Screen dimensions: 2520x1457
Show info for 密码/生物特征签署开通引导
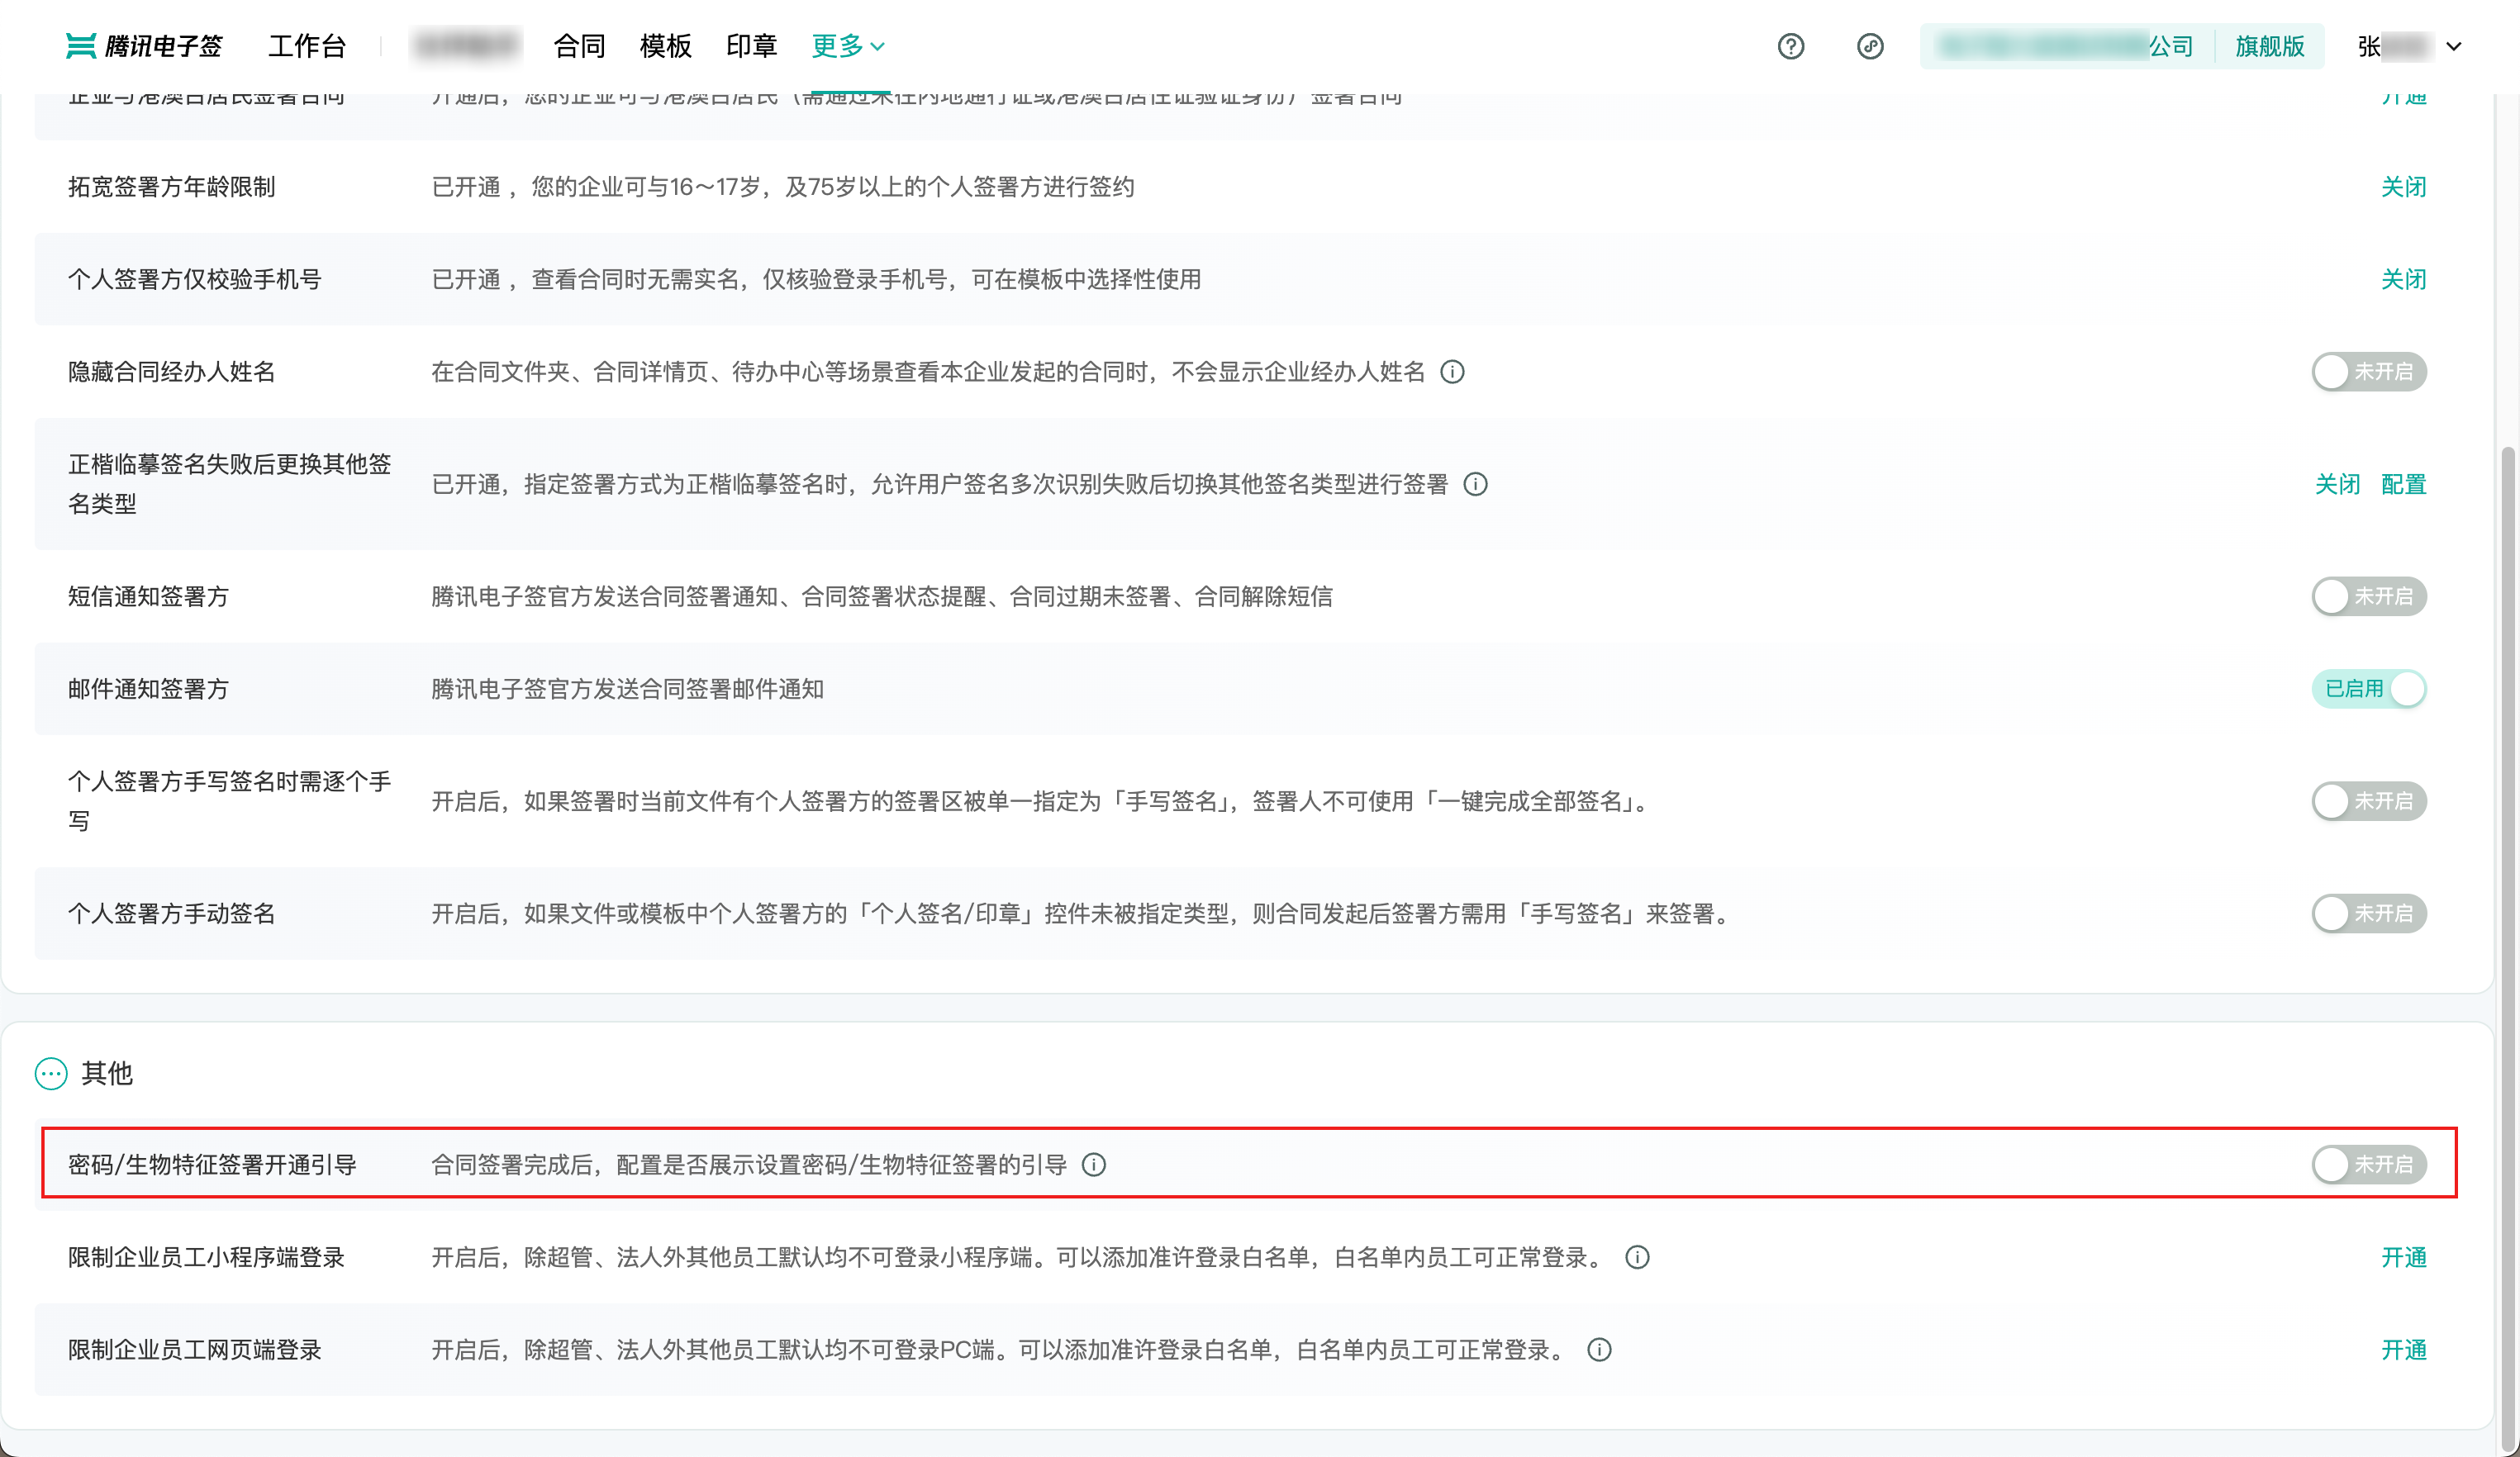(x=1094, y=1164)
